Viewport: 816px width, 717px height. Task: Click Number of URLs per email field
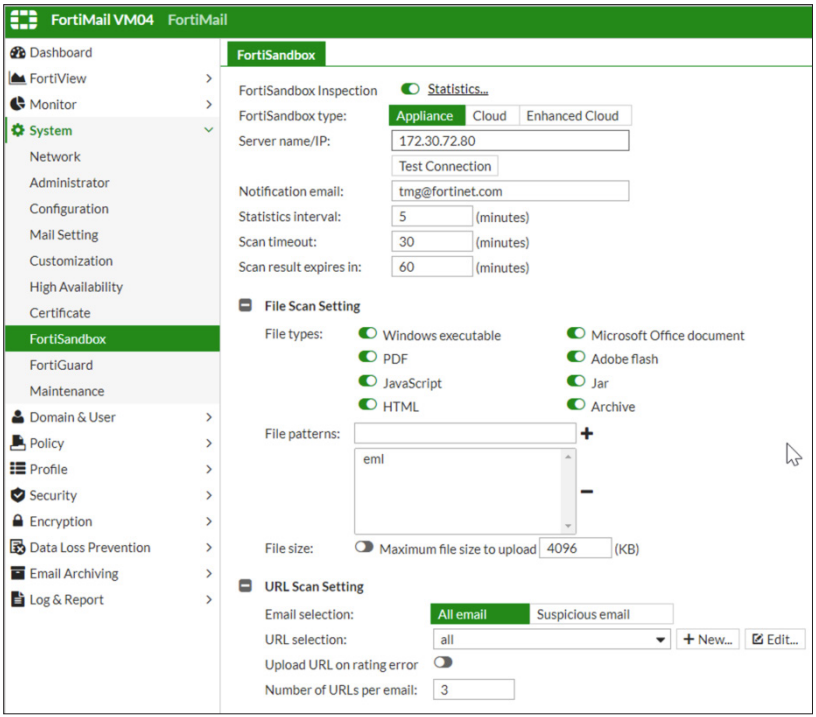pos(474,689)
